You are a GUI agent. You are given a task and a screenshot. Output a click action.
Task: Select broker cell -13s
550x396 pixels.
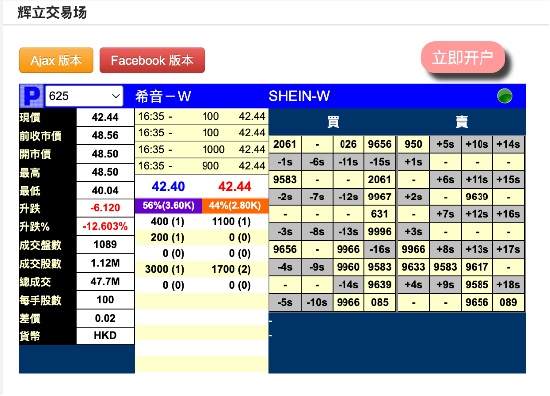click(x=348, y=231)
